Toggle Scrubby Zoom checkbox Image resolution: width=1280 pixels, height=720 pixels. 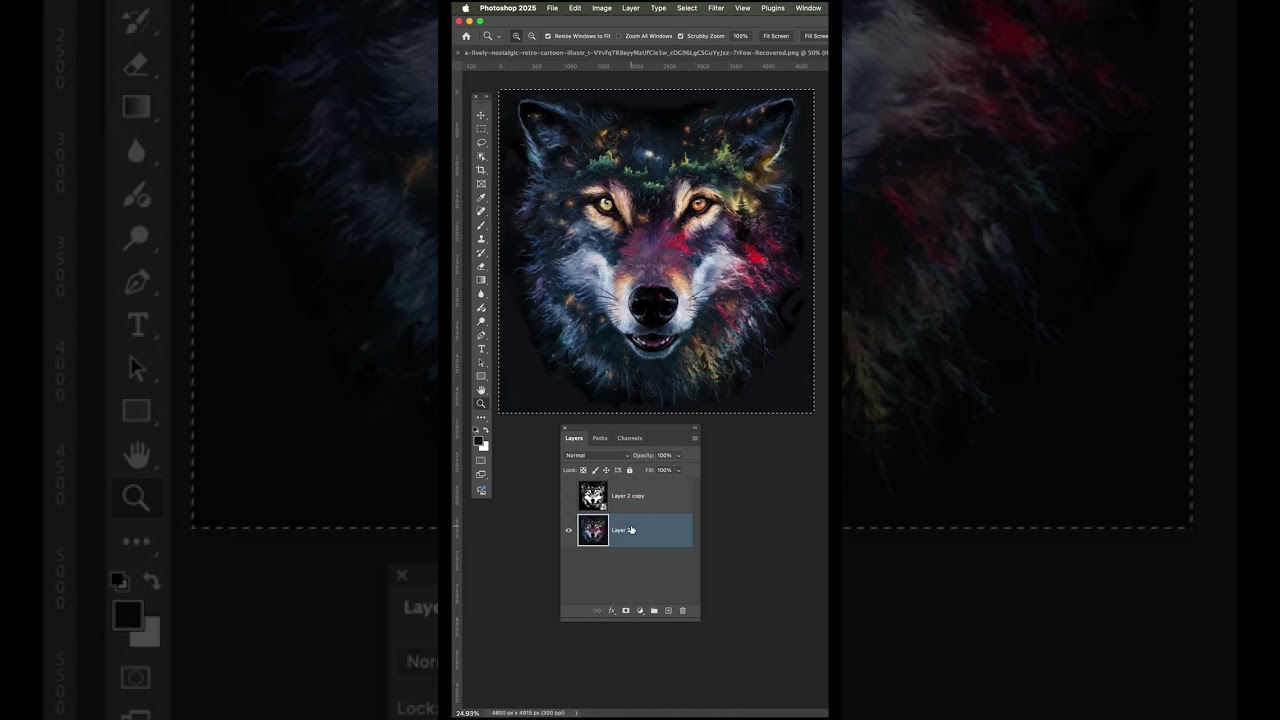[681, 36]
